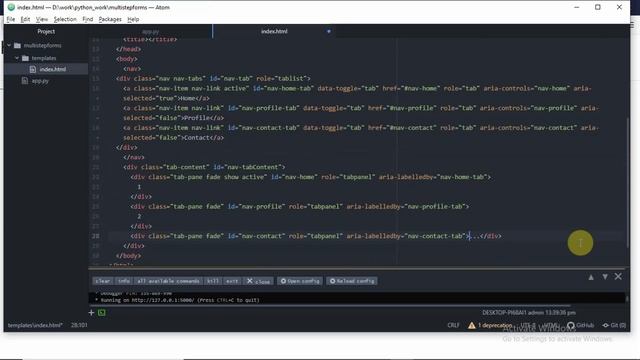Image resolution: width=640 pixels, height=360 pixels.
Task: Click the templates\index.html path in status bar
Action: pyautogui.click(x=35, y=325)
